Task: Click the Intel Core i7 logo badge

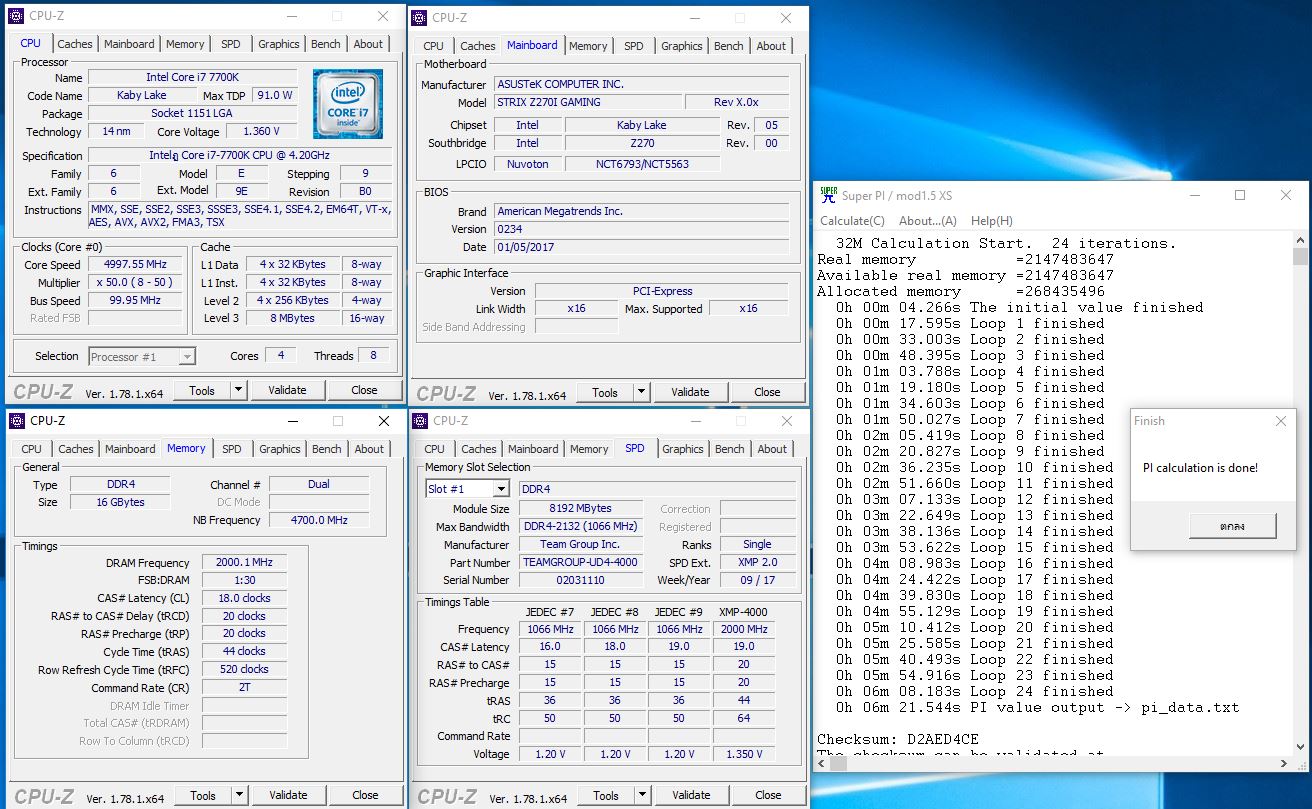Action: coord(347,104)
